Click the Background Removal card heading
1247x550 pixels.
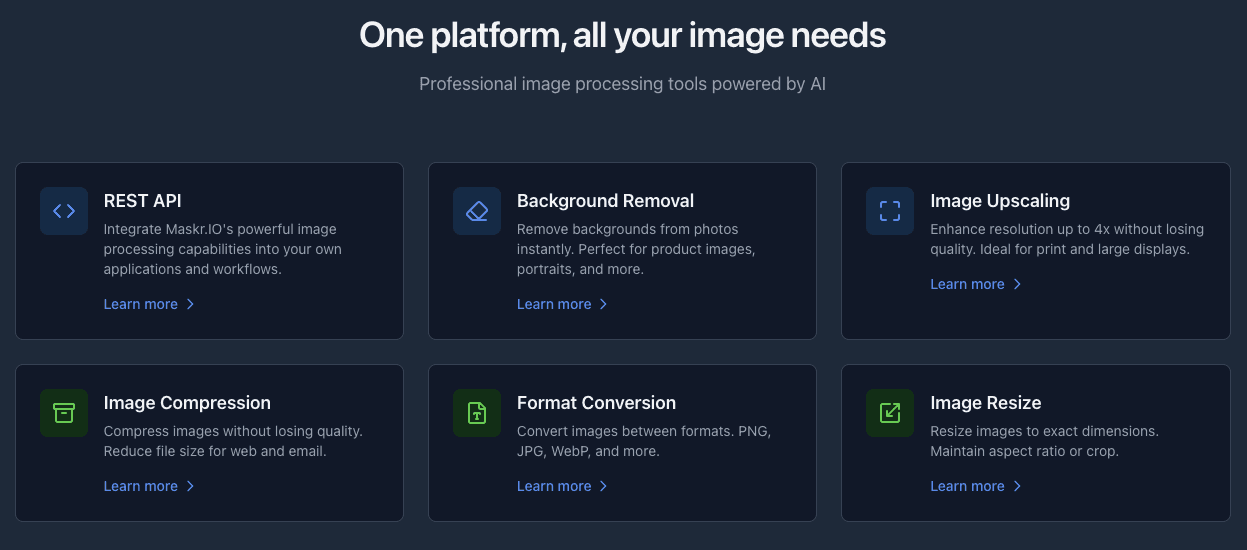[605, 201]
